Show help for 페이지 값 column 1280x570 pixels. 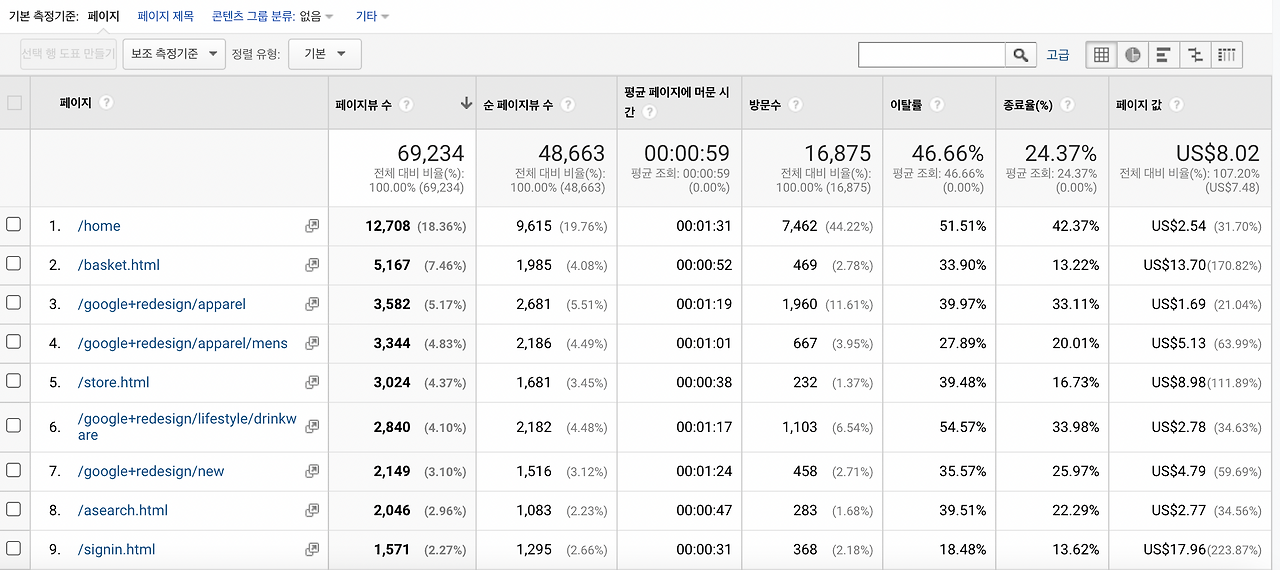pos(1176,104)
